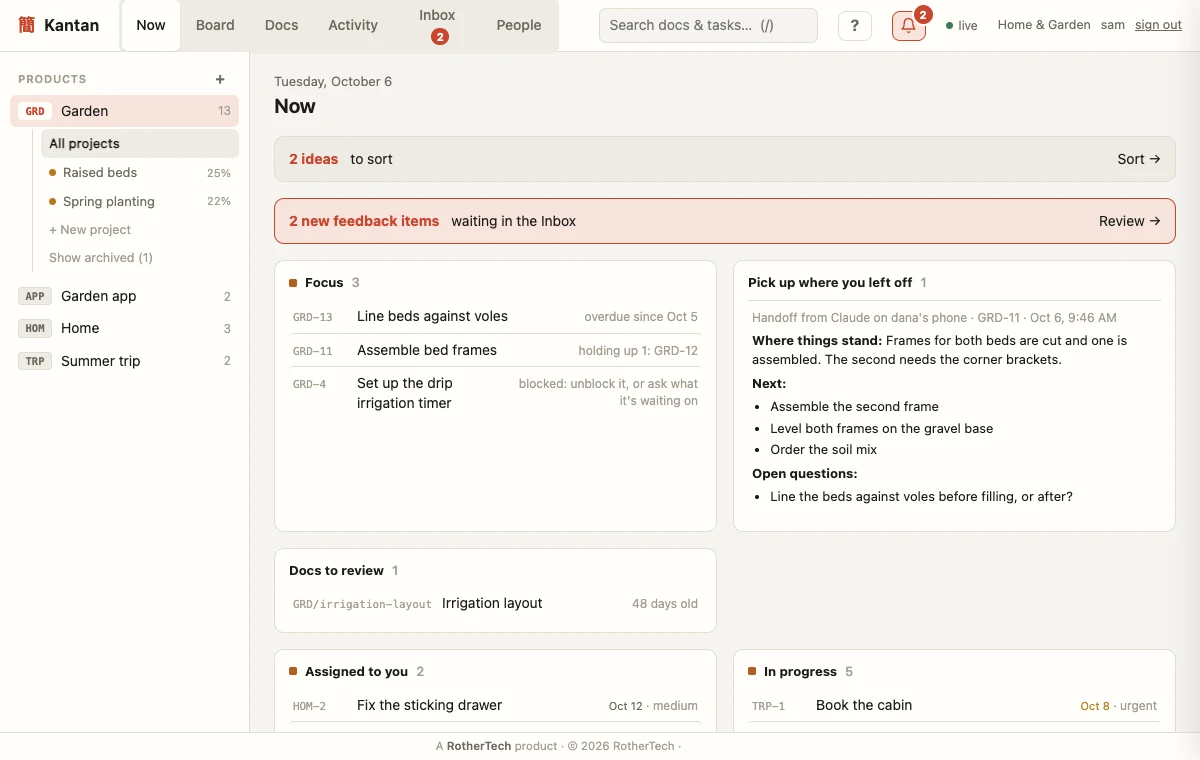Screen dimensions: 1200x760
Task: Click the TRP-1 task ID
Action: pyautogui.click(x=768, y=706)
